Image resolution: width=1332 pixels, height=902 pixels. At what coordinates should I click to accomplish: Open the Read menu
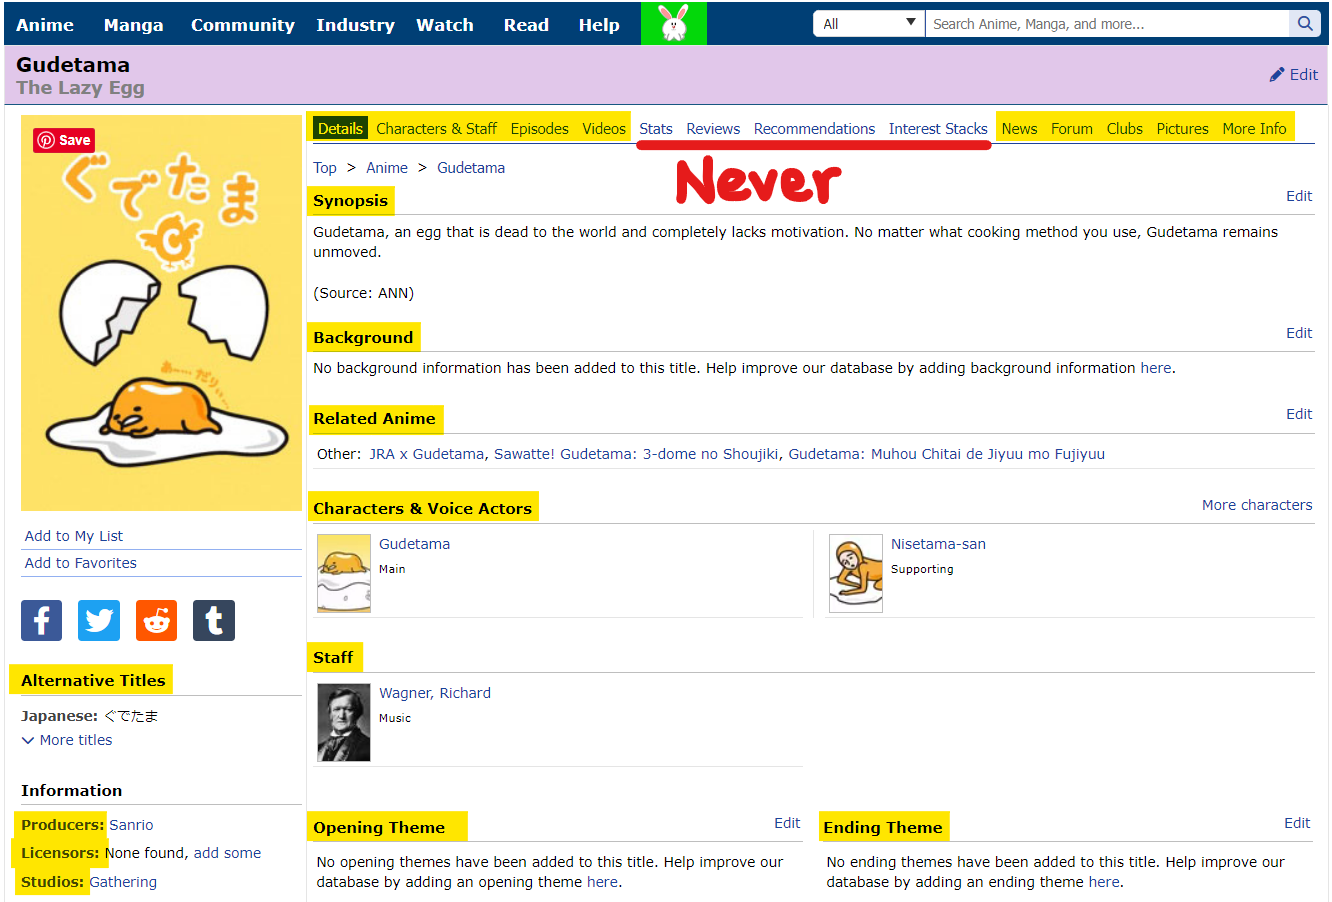526,25
